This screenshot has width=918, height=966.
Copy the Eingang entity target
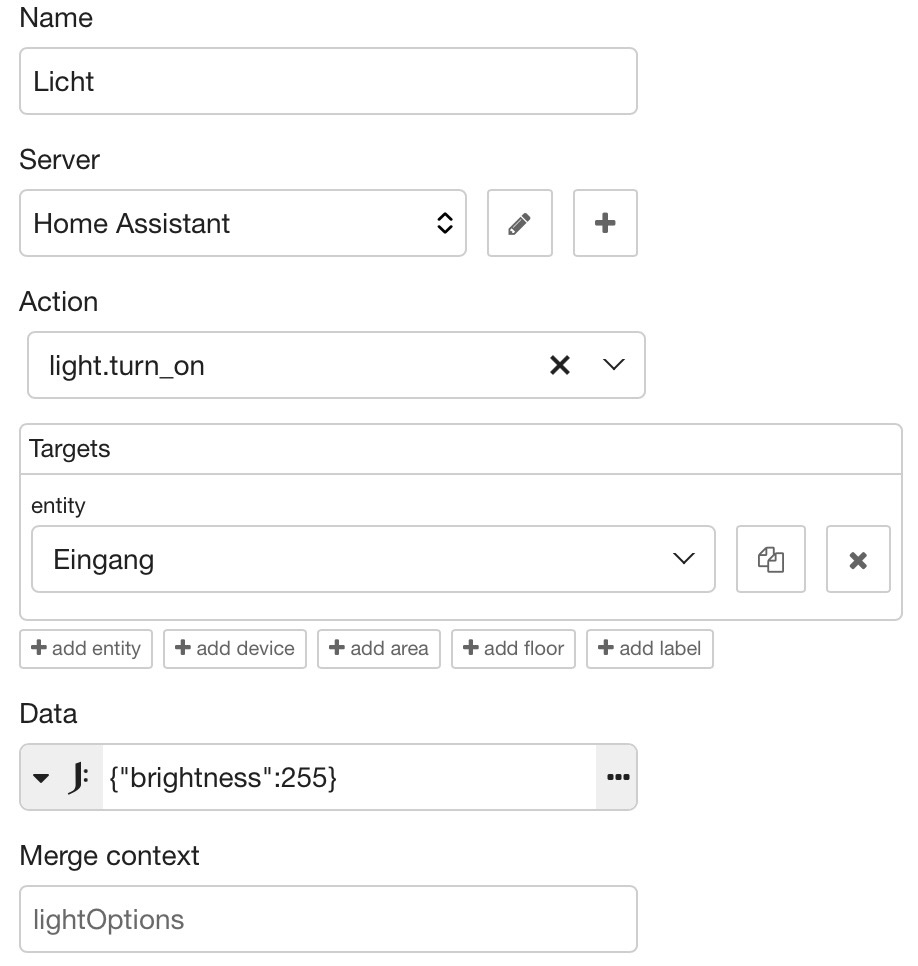coord(771,559)
